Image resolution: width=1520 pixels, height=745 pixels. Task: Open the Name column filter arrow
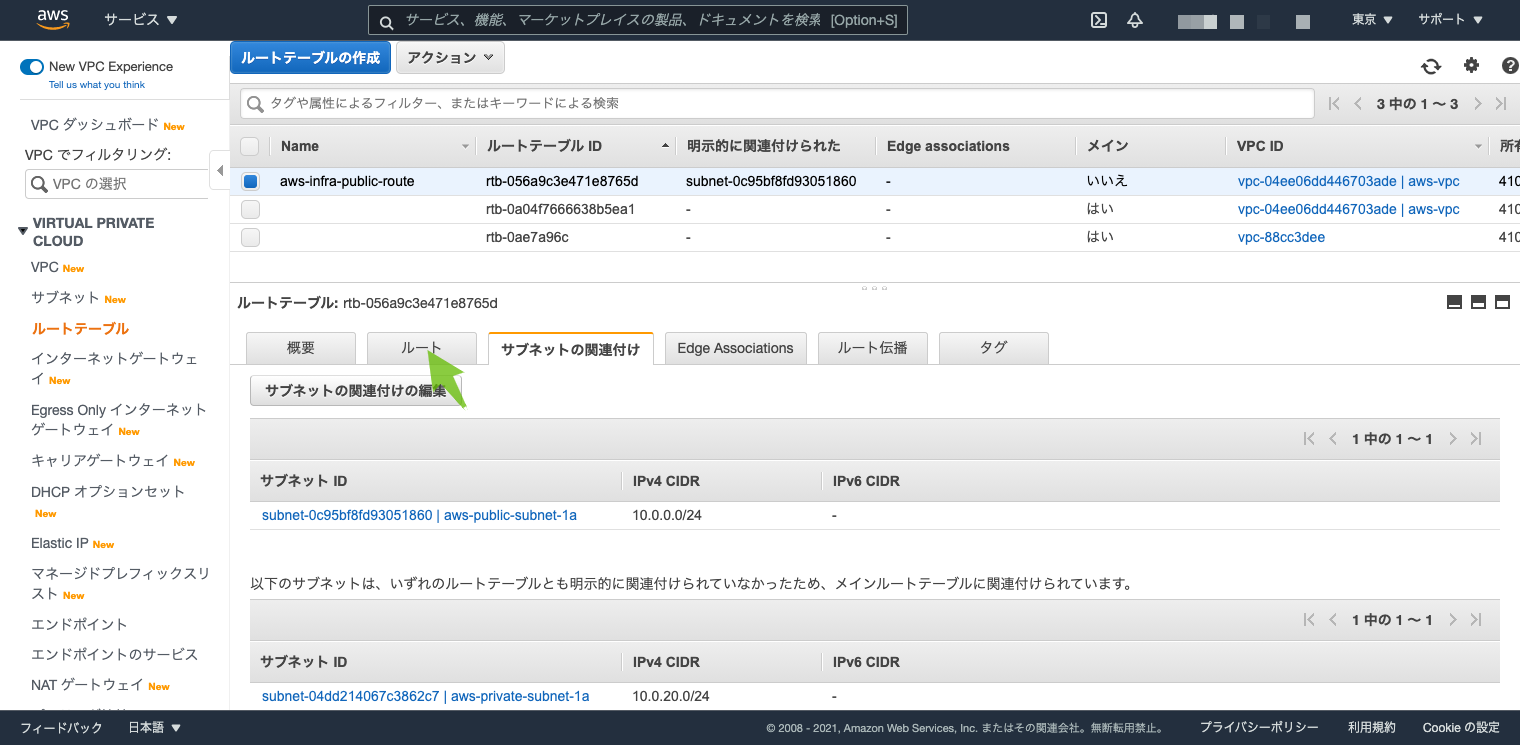tap(465, 147)
